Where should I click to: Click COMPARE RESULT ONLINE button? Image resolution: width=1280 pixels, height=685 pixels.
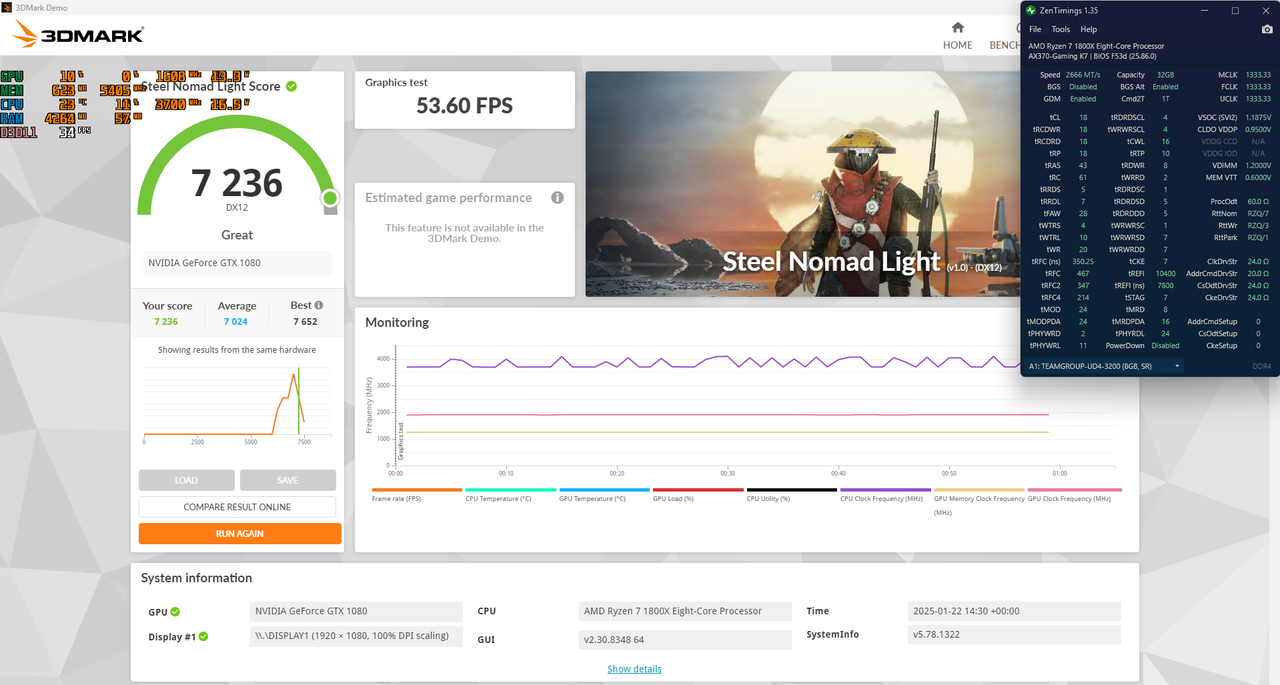click(x=237, y=507)
